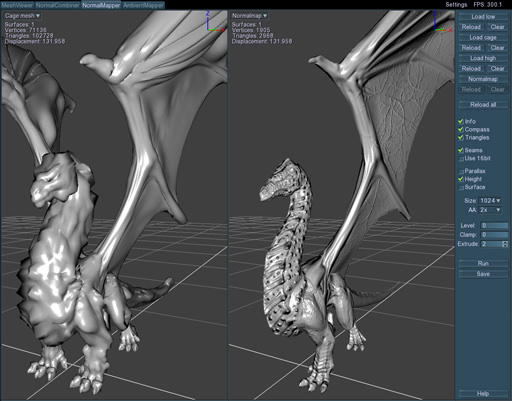Switch to the MeshViewer tab
The image size is (512, 401).
point(17,5)
